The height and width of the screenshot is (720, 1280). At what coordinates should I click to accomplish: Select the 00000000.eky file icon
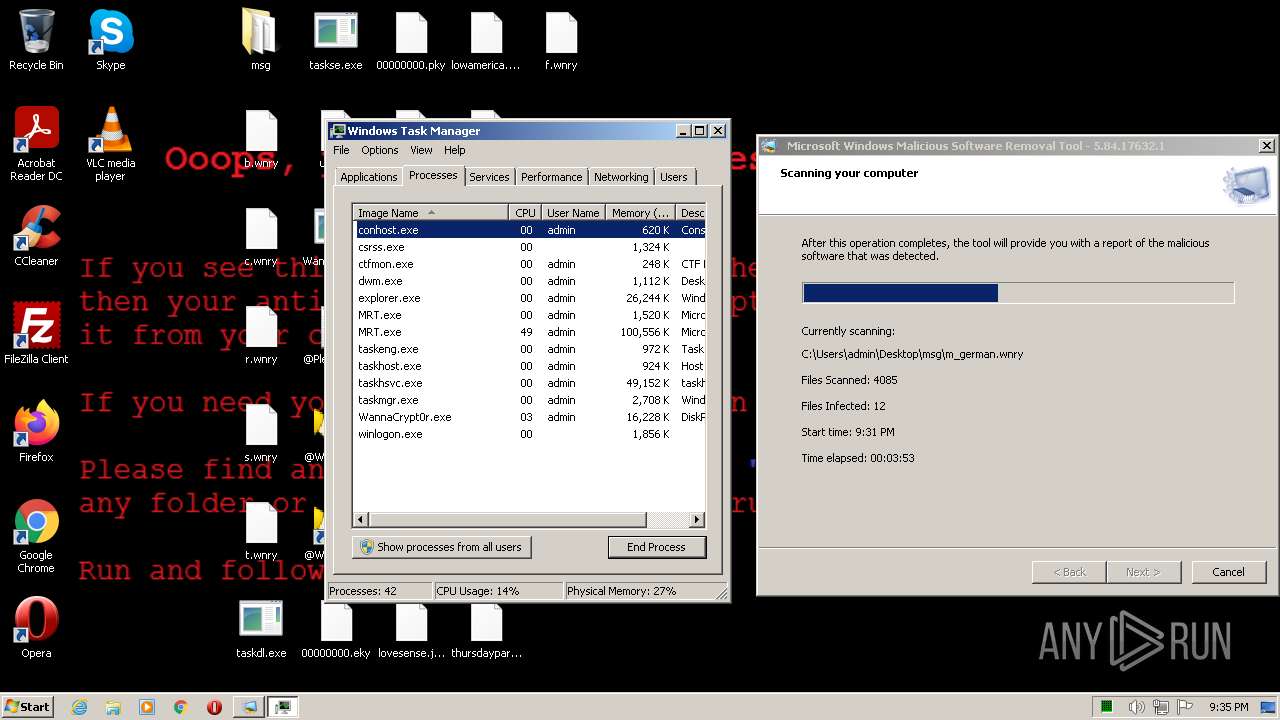[x=335, y=630]
